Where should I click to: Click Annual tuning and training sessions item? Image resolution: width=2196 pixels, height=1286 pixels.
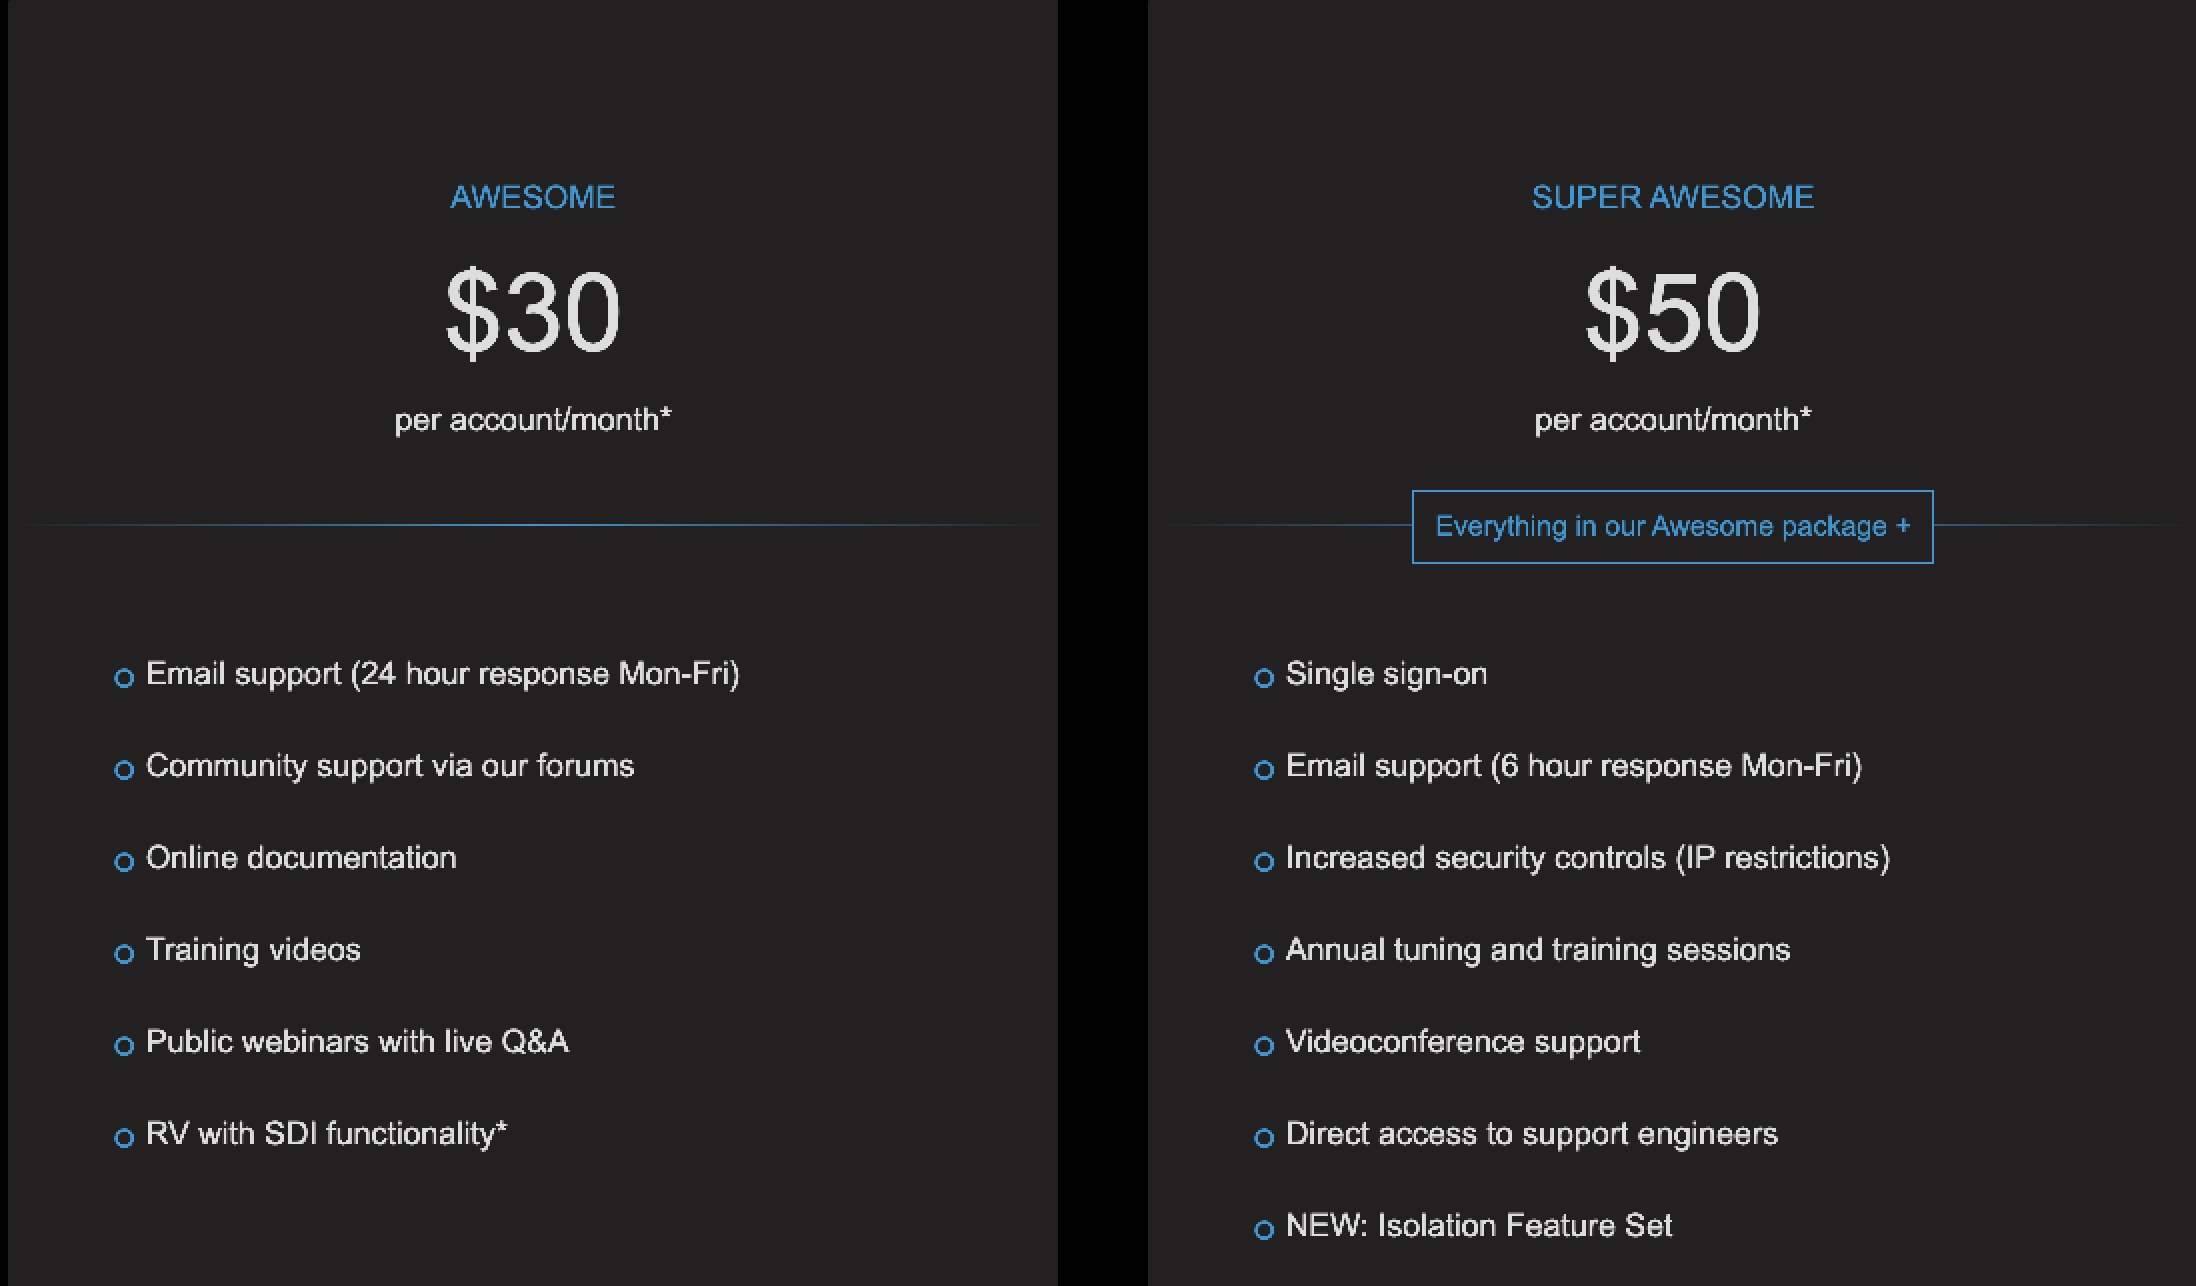tap(1538, 951)
